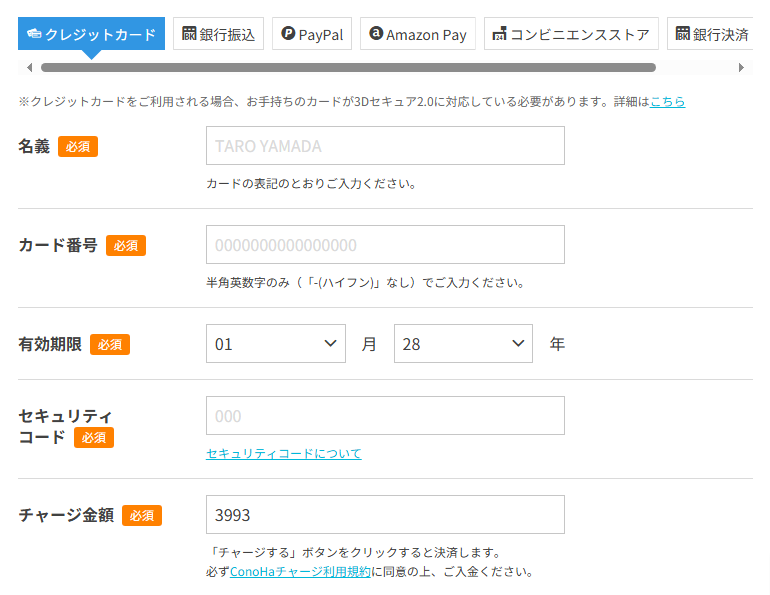
Task: Click the credit card icon in first tab
Action: click(34, 35)
